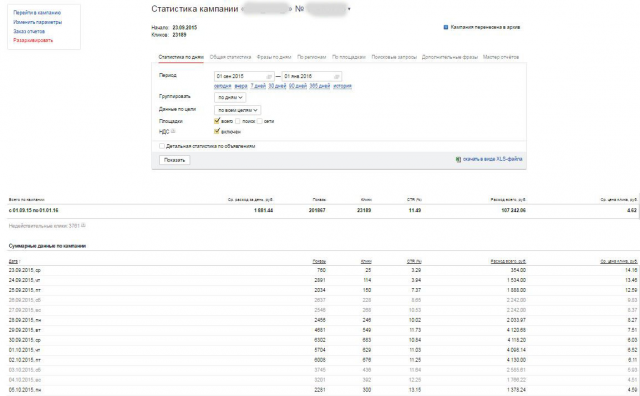Enable 'поиск' площадки checkbox
The height and width of the screenshot is (396, 640).
pos(238,121)
